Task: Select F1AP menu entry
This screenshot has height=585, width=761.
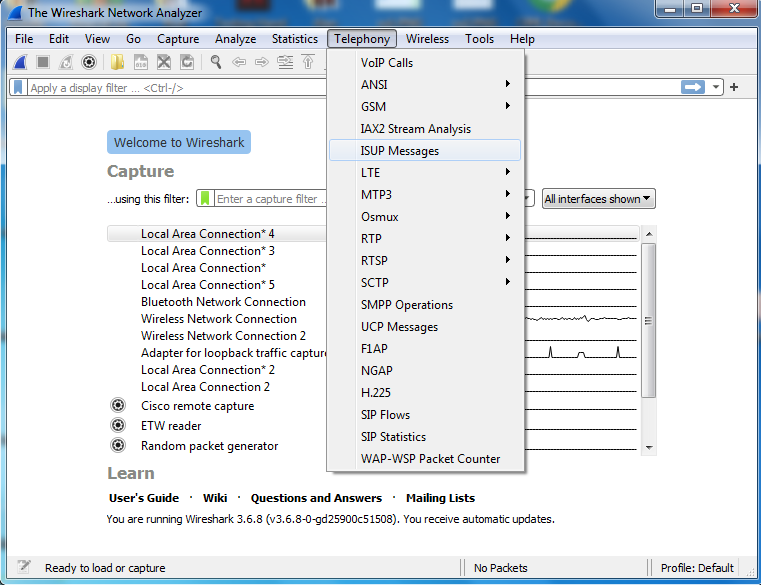Action: click(425, 349)
